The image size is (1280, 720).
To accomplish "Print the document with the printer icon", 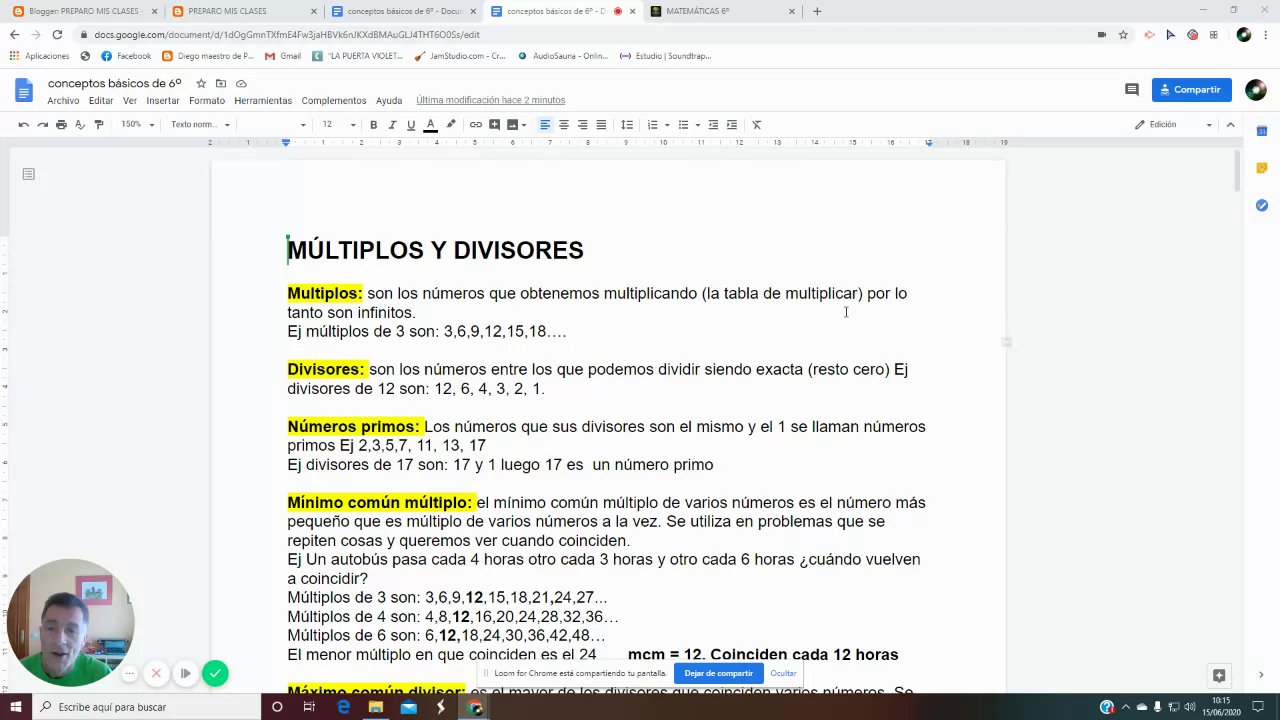I will pyautogui.click(x=61, y=125).
